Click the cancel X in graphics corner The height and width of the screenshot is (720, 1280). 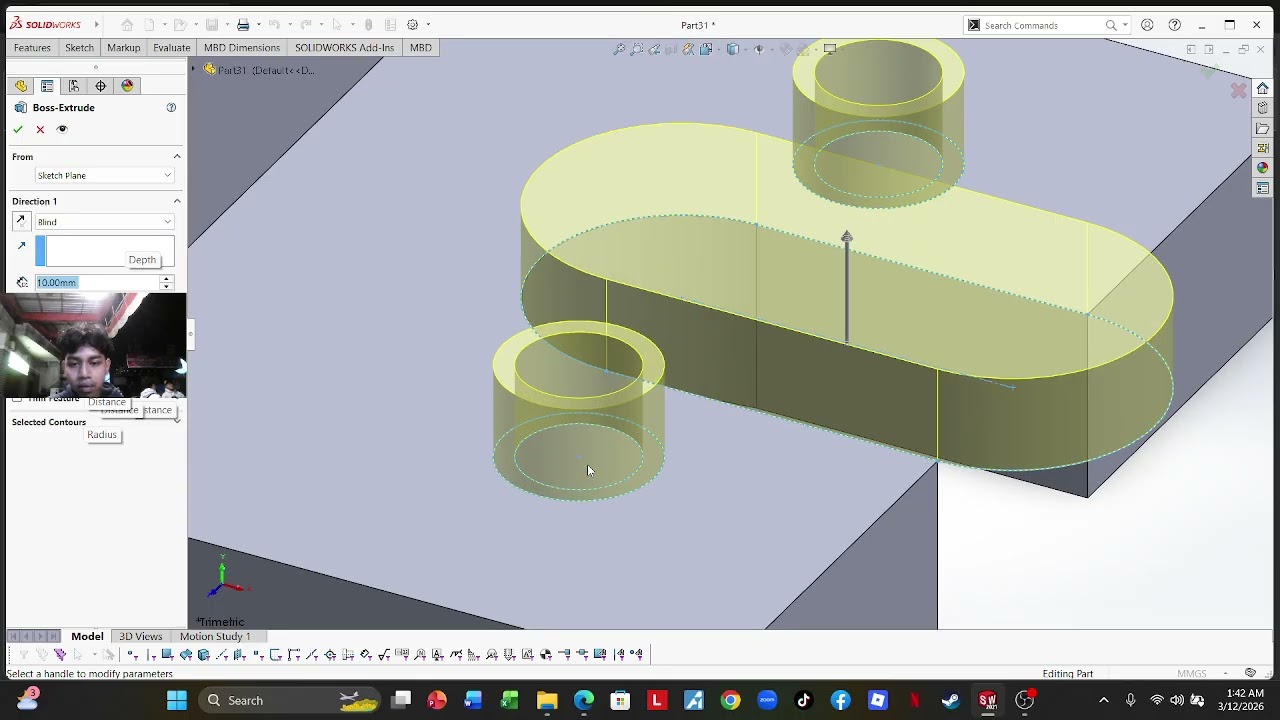[x=1238, y=91]
